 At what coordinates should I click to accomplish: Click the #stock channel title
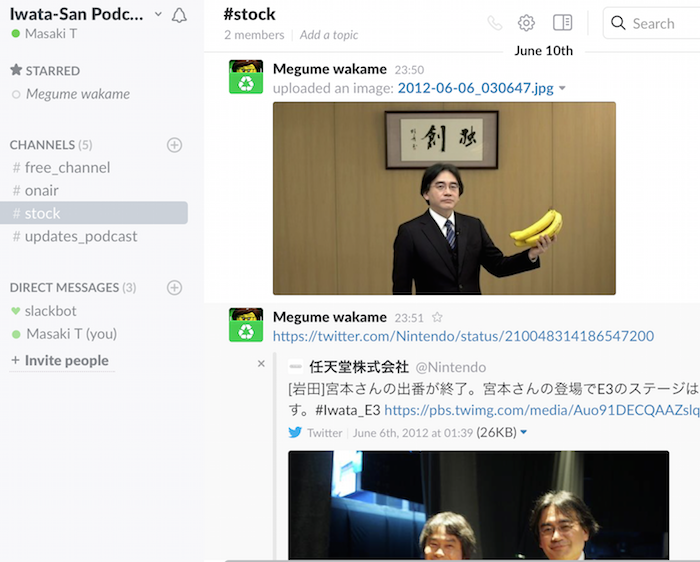(x=249, y=14)
